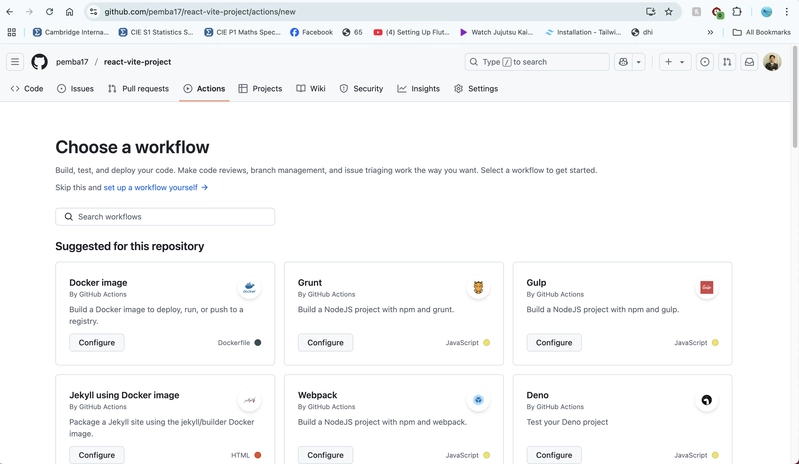Configure the Grunt workflow
This screenshot has height=464, width=799.
325,343
